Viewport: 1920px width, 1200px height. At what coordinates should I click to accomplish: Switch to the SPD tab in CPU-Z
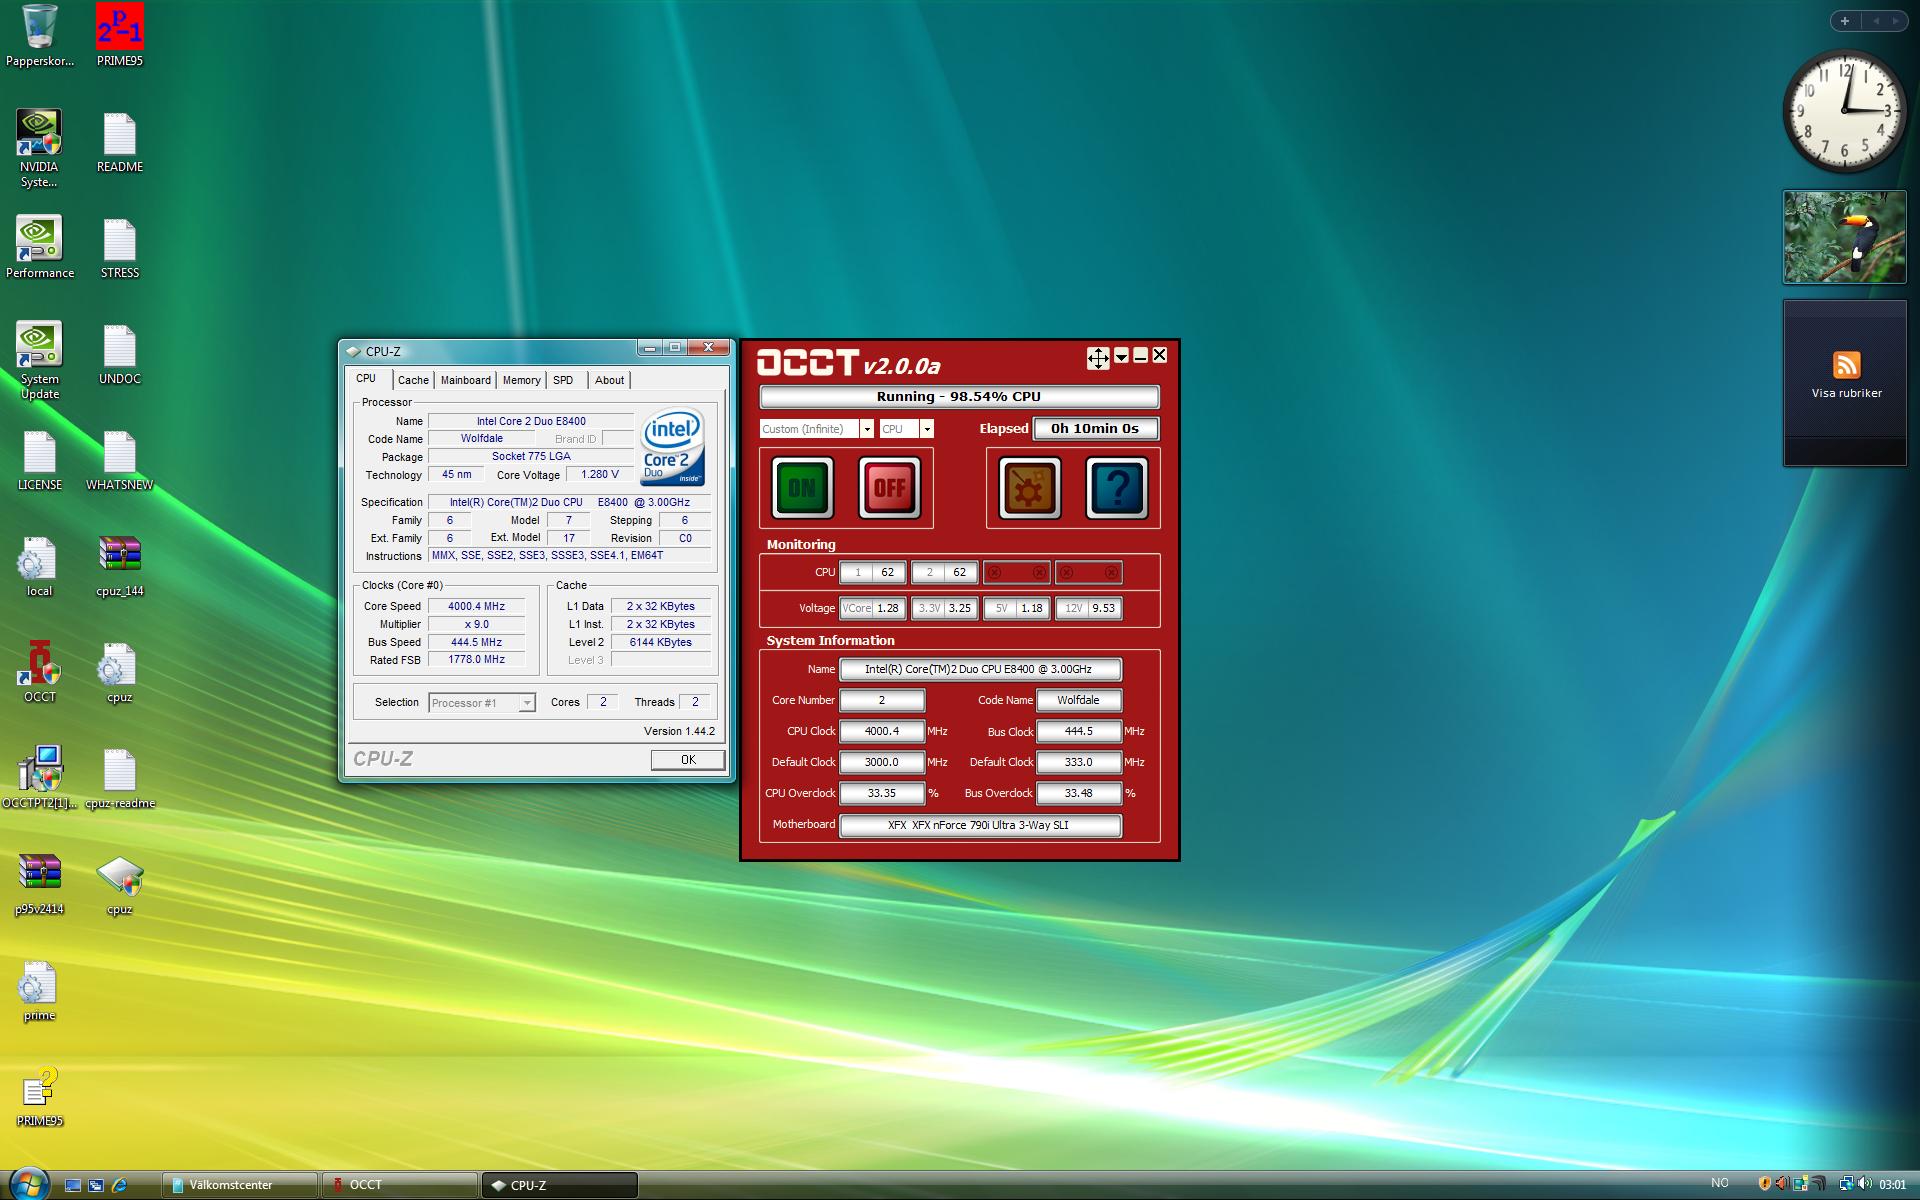click(x=563, y=380)
